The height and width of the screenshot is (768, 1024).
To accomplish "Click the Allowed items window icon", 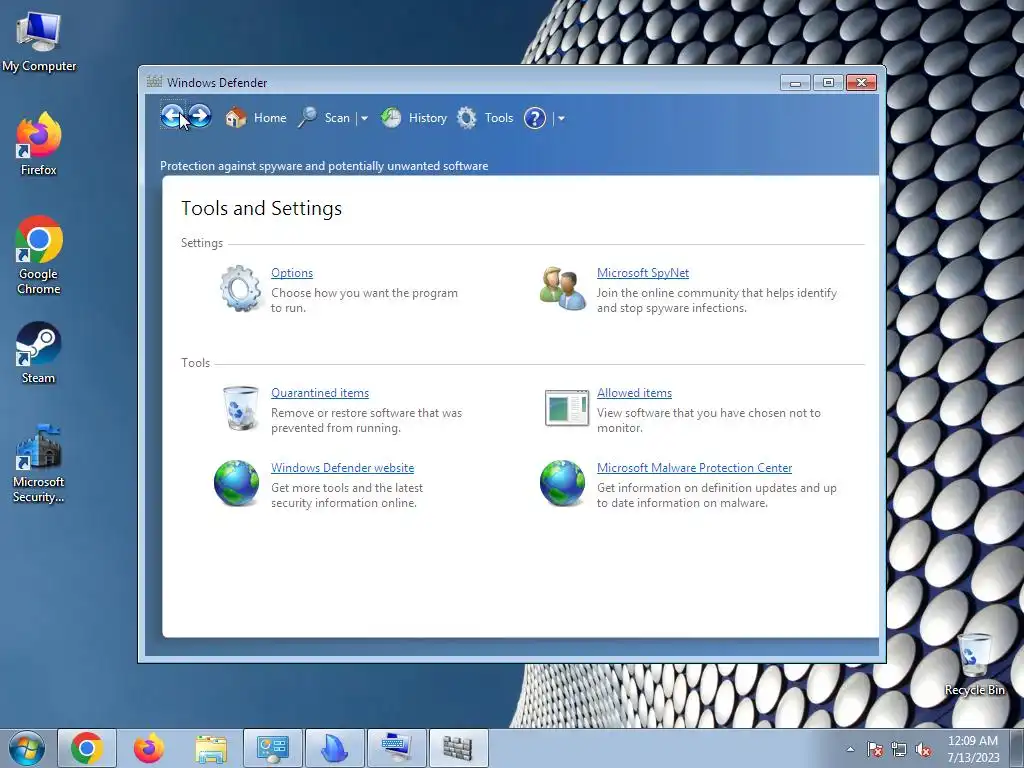I will 567,408.
